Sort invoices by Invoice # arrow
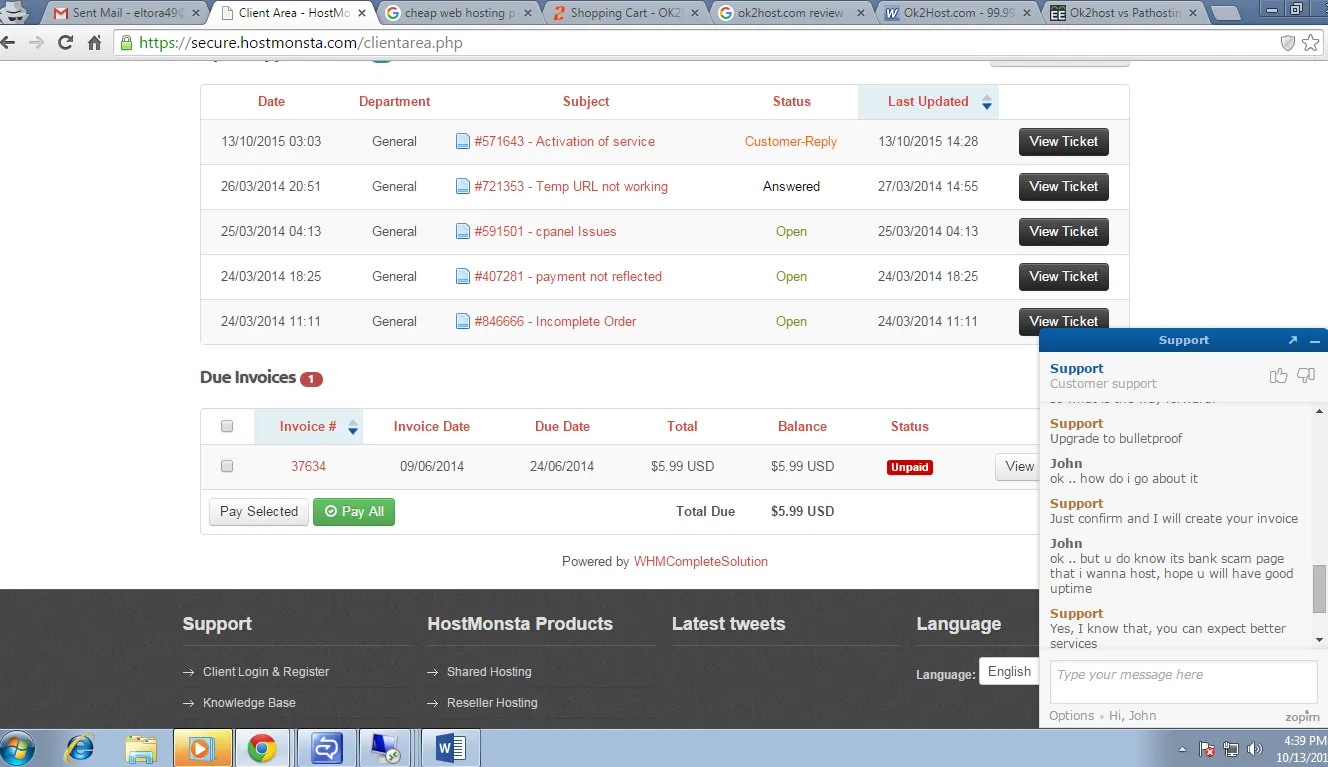This screenshot has width=1328, height=767. 353,427
